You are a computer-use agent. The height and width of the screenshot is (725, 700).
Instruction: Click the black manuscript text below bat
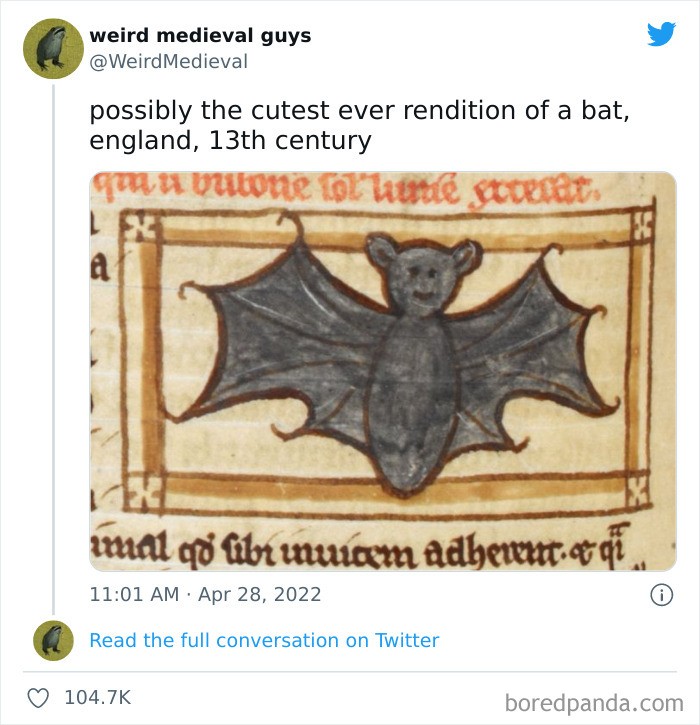point(370,547)
